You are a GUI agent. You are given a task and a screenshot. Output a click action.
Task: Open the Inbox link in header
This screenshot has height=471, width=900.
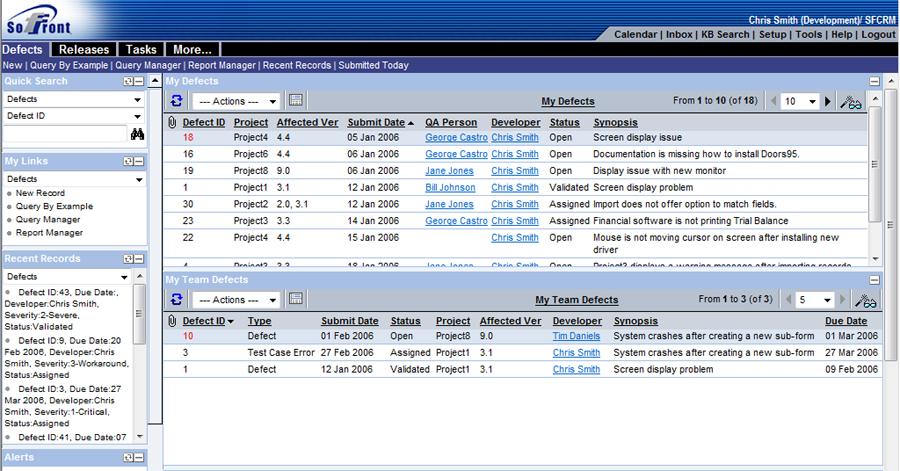[679, 34]
